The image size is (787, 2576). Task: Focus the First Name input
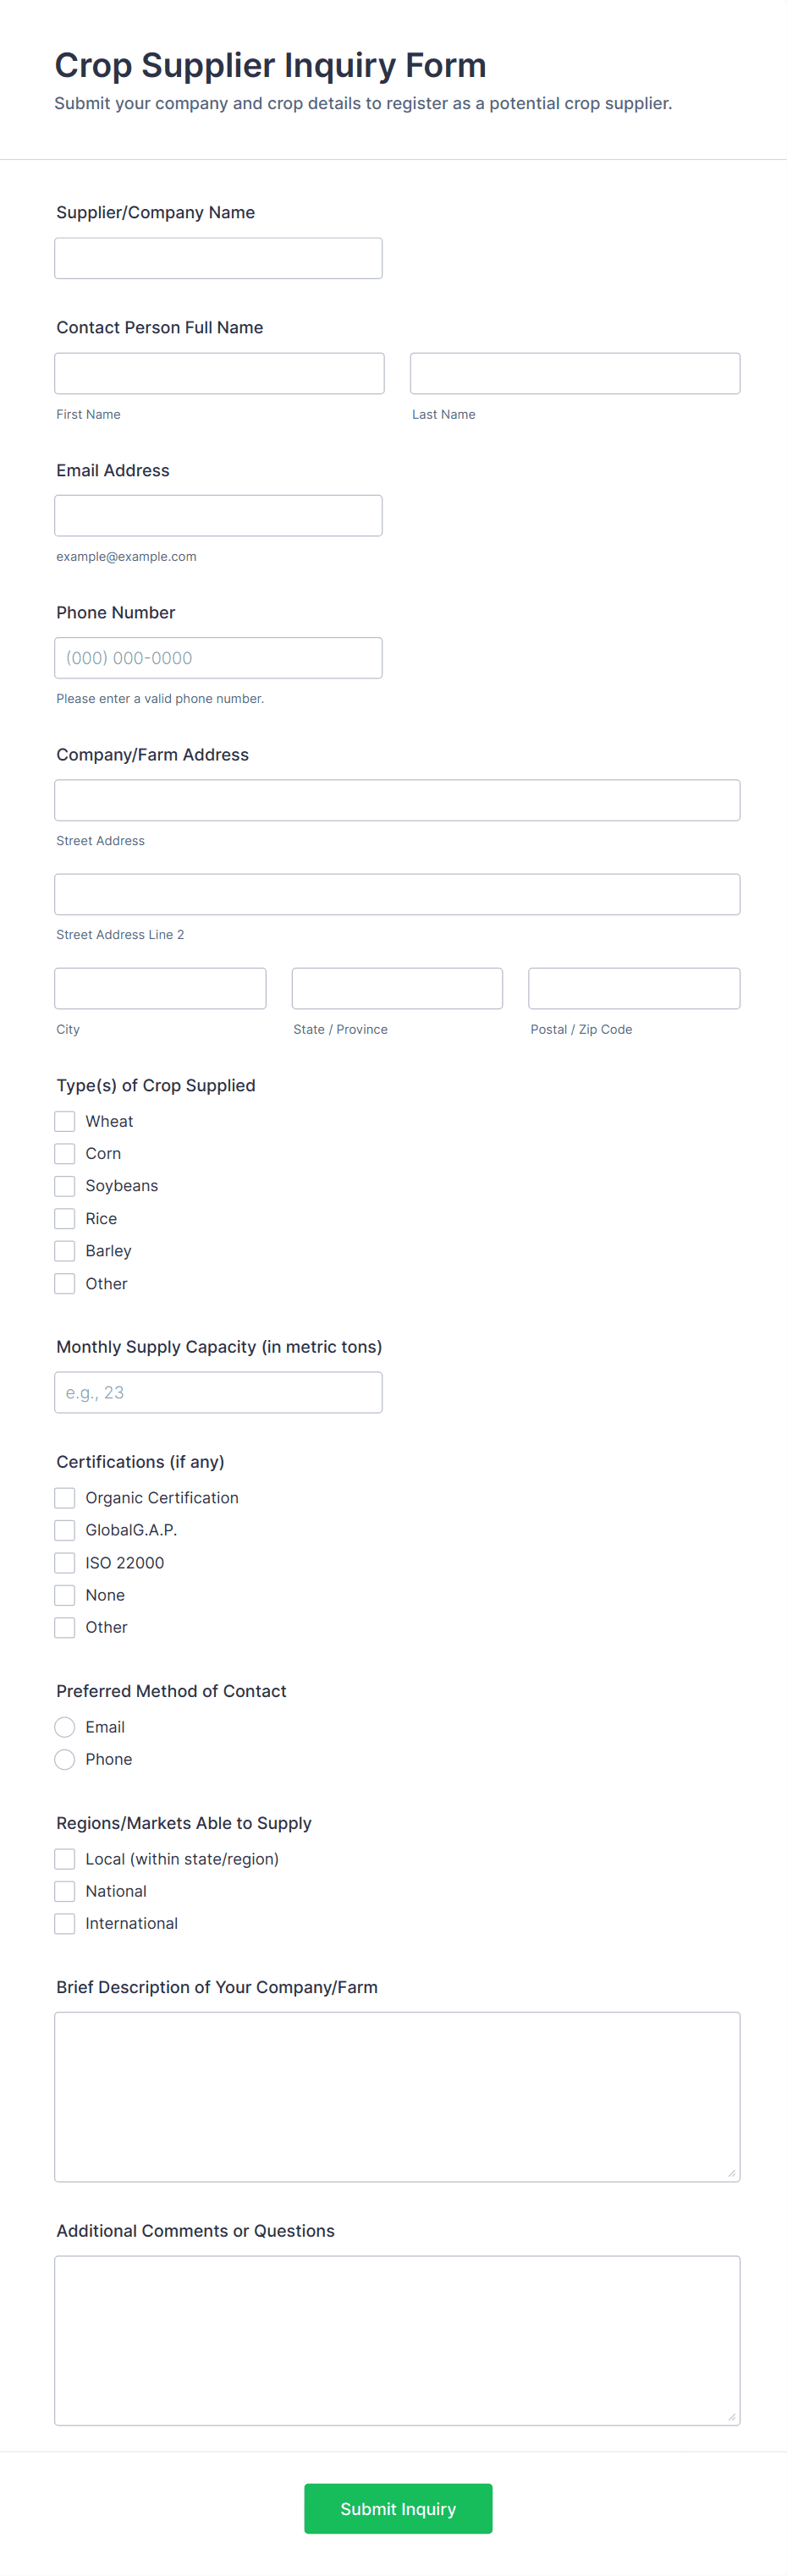point(219,373)
